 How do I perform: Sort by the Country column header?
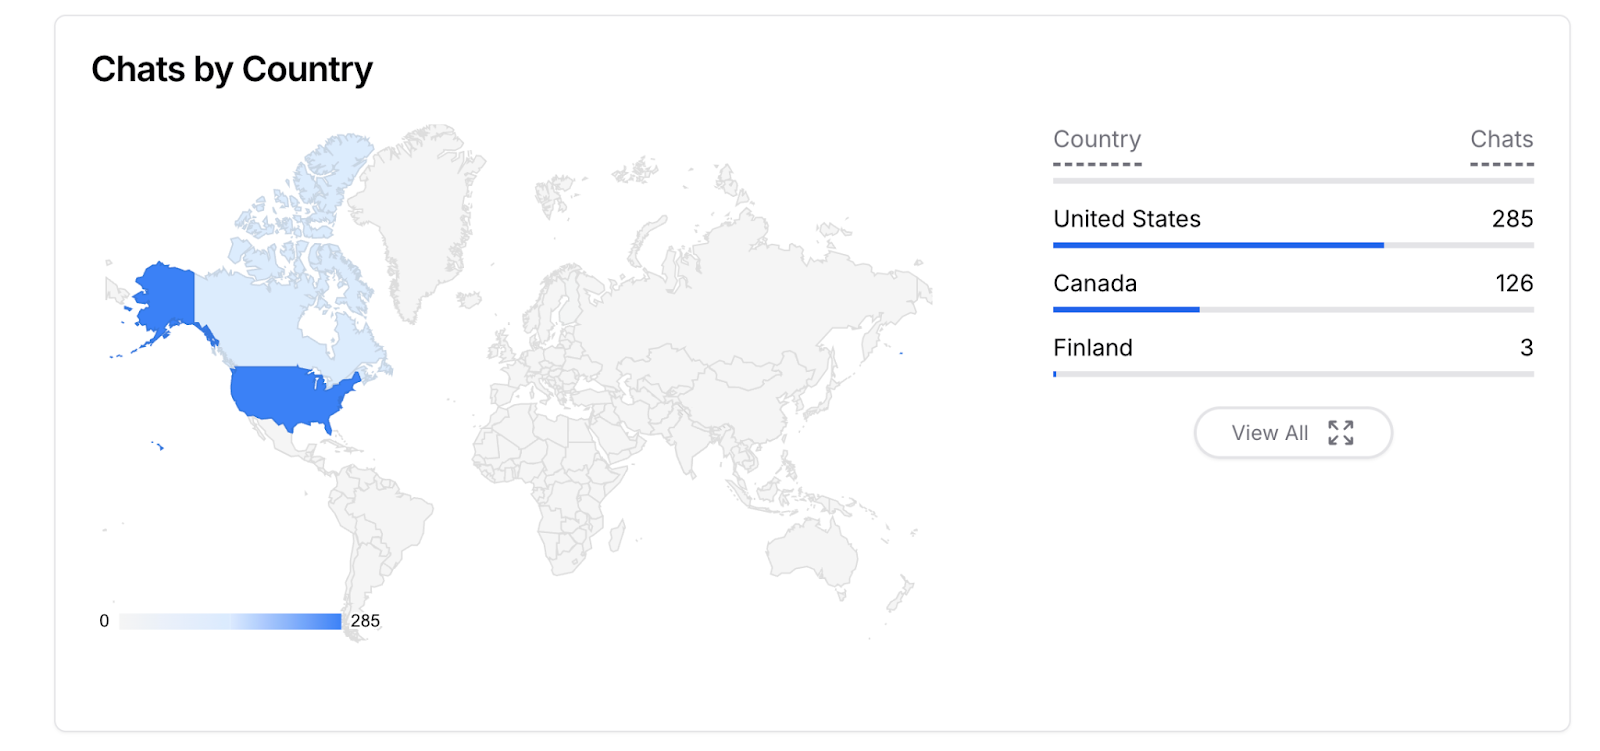1097,139
